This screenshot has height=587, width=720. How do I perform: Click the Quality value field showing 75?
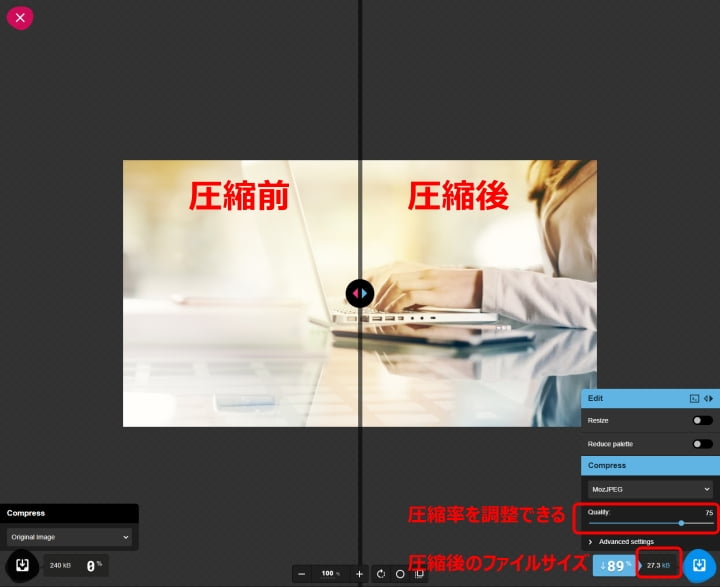[x=708, y=512]
